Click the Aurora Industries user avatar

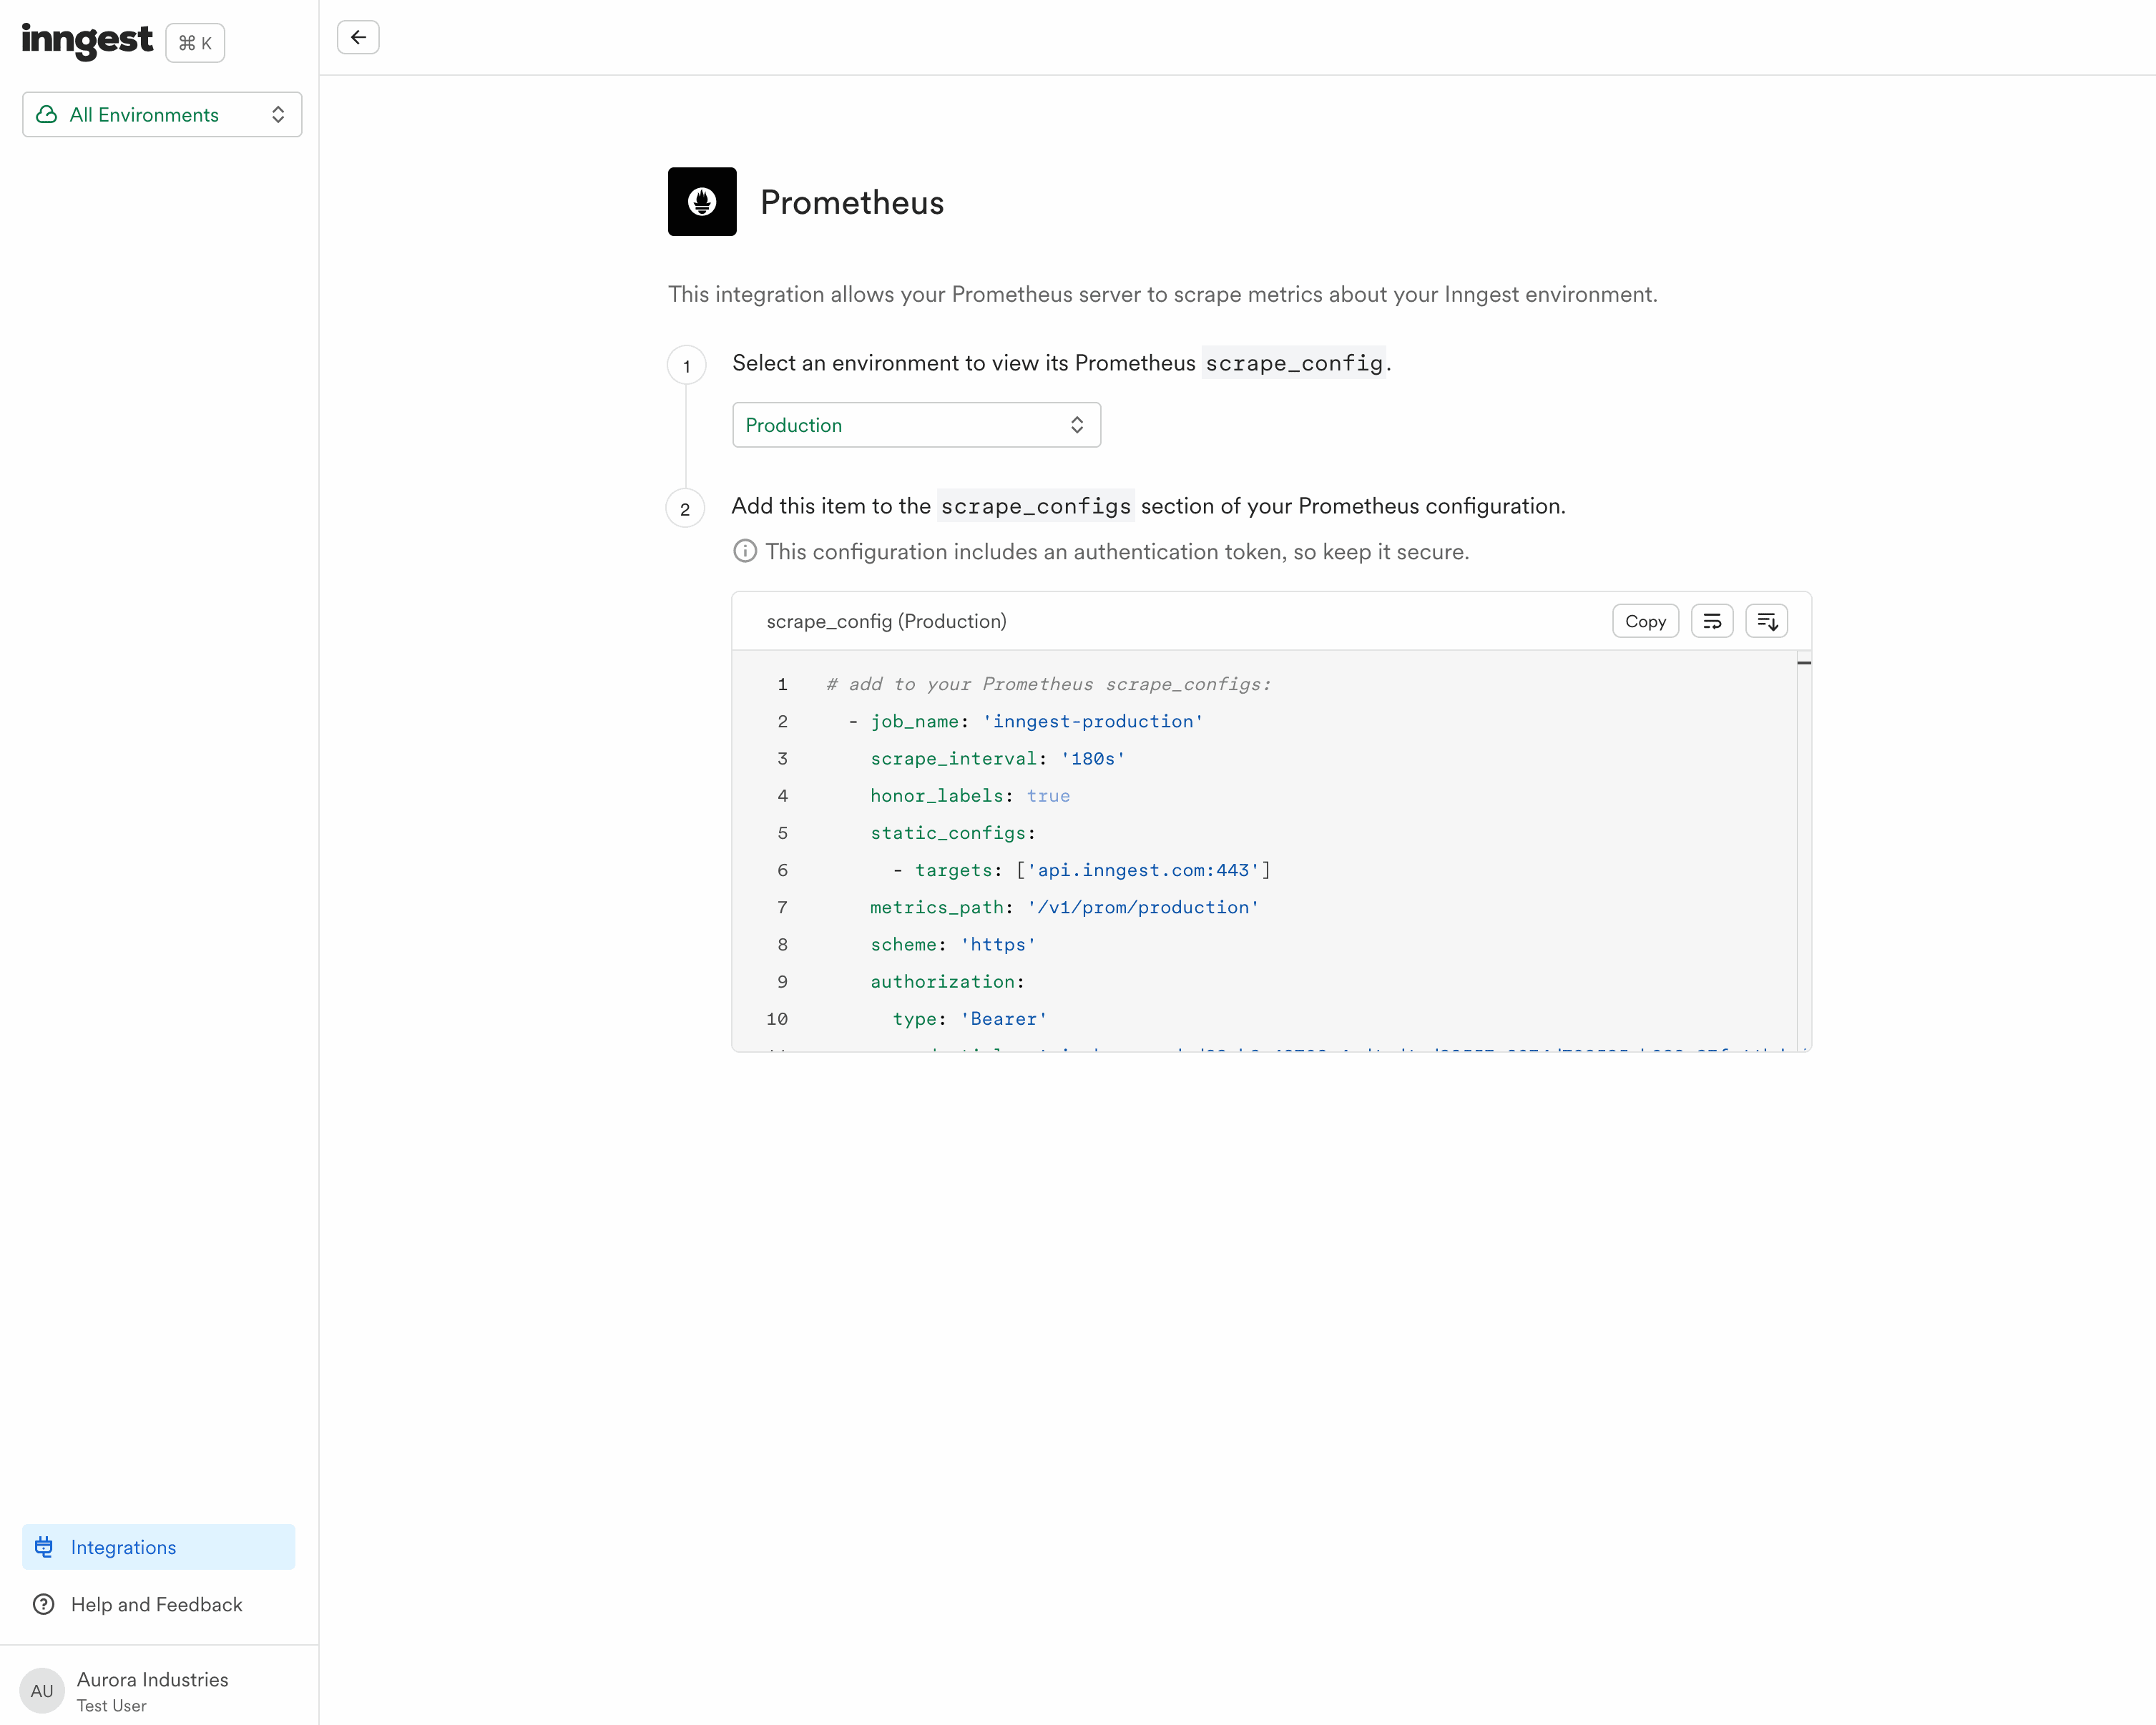click(41, 1690)
